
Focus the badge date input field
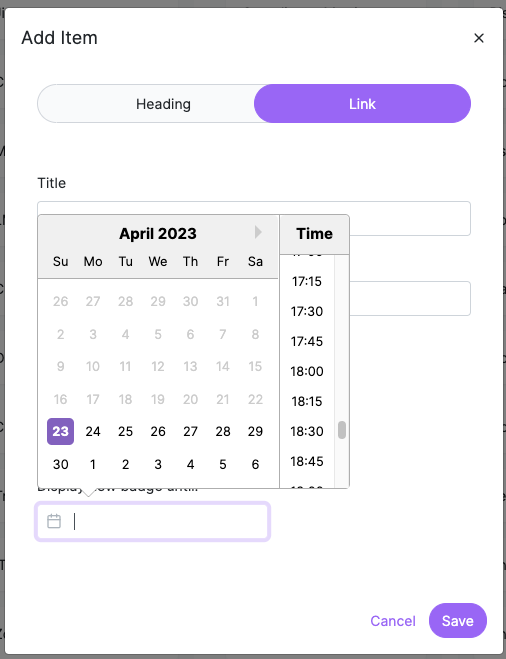(x=152, y=521)
